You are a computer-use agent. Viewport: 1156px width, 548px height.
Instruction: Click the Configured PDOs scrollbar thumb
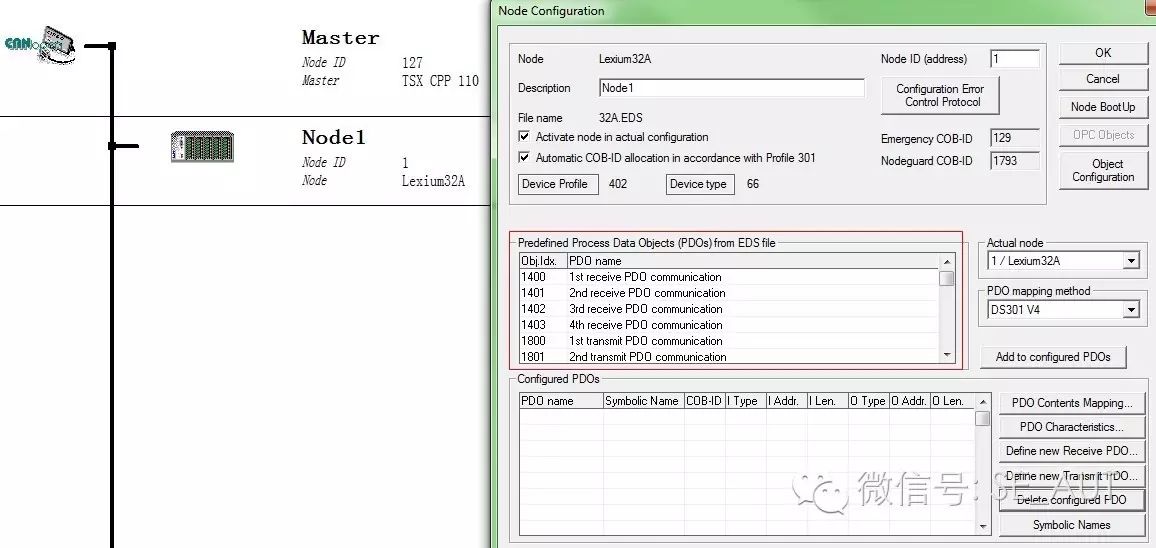point(983,418)
